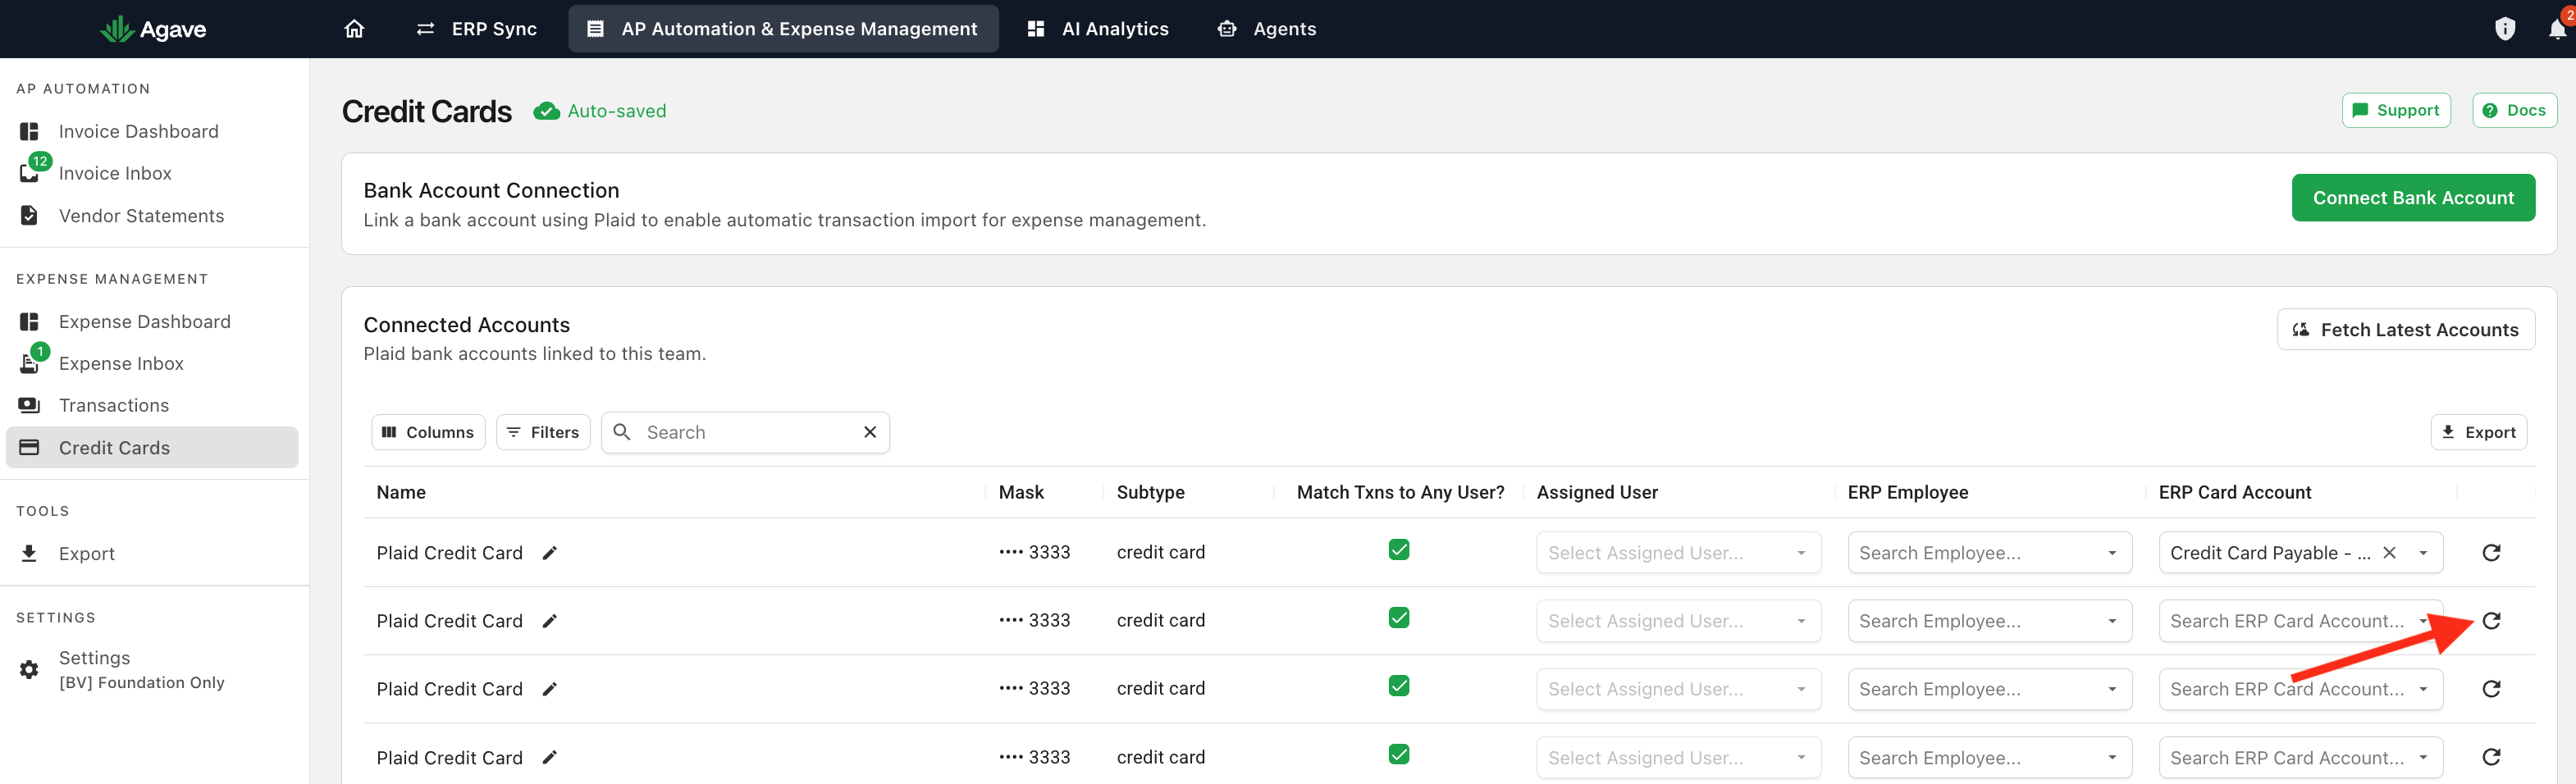Screen dimensions: 2576x784
Task: Go to the Agents tab
Action: point(1267,29)
